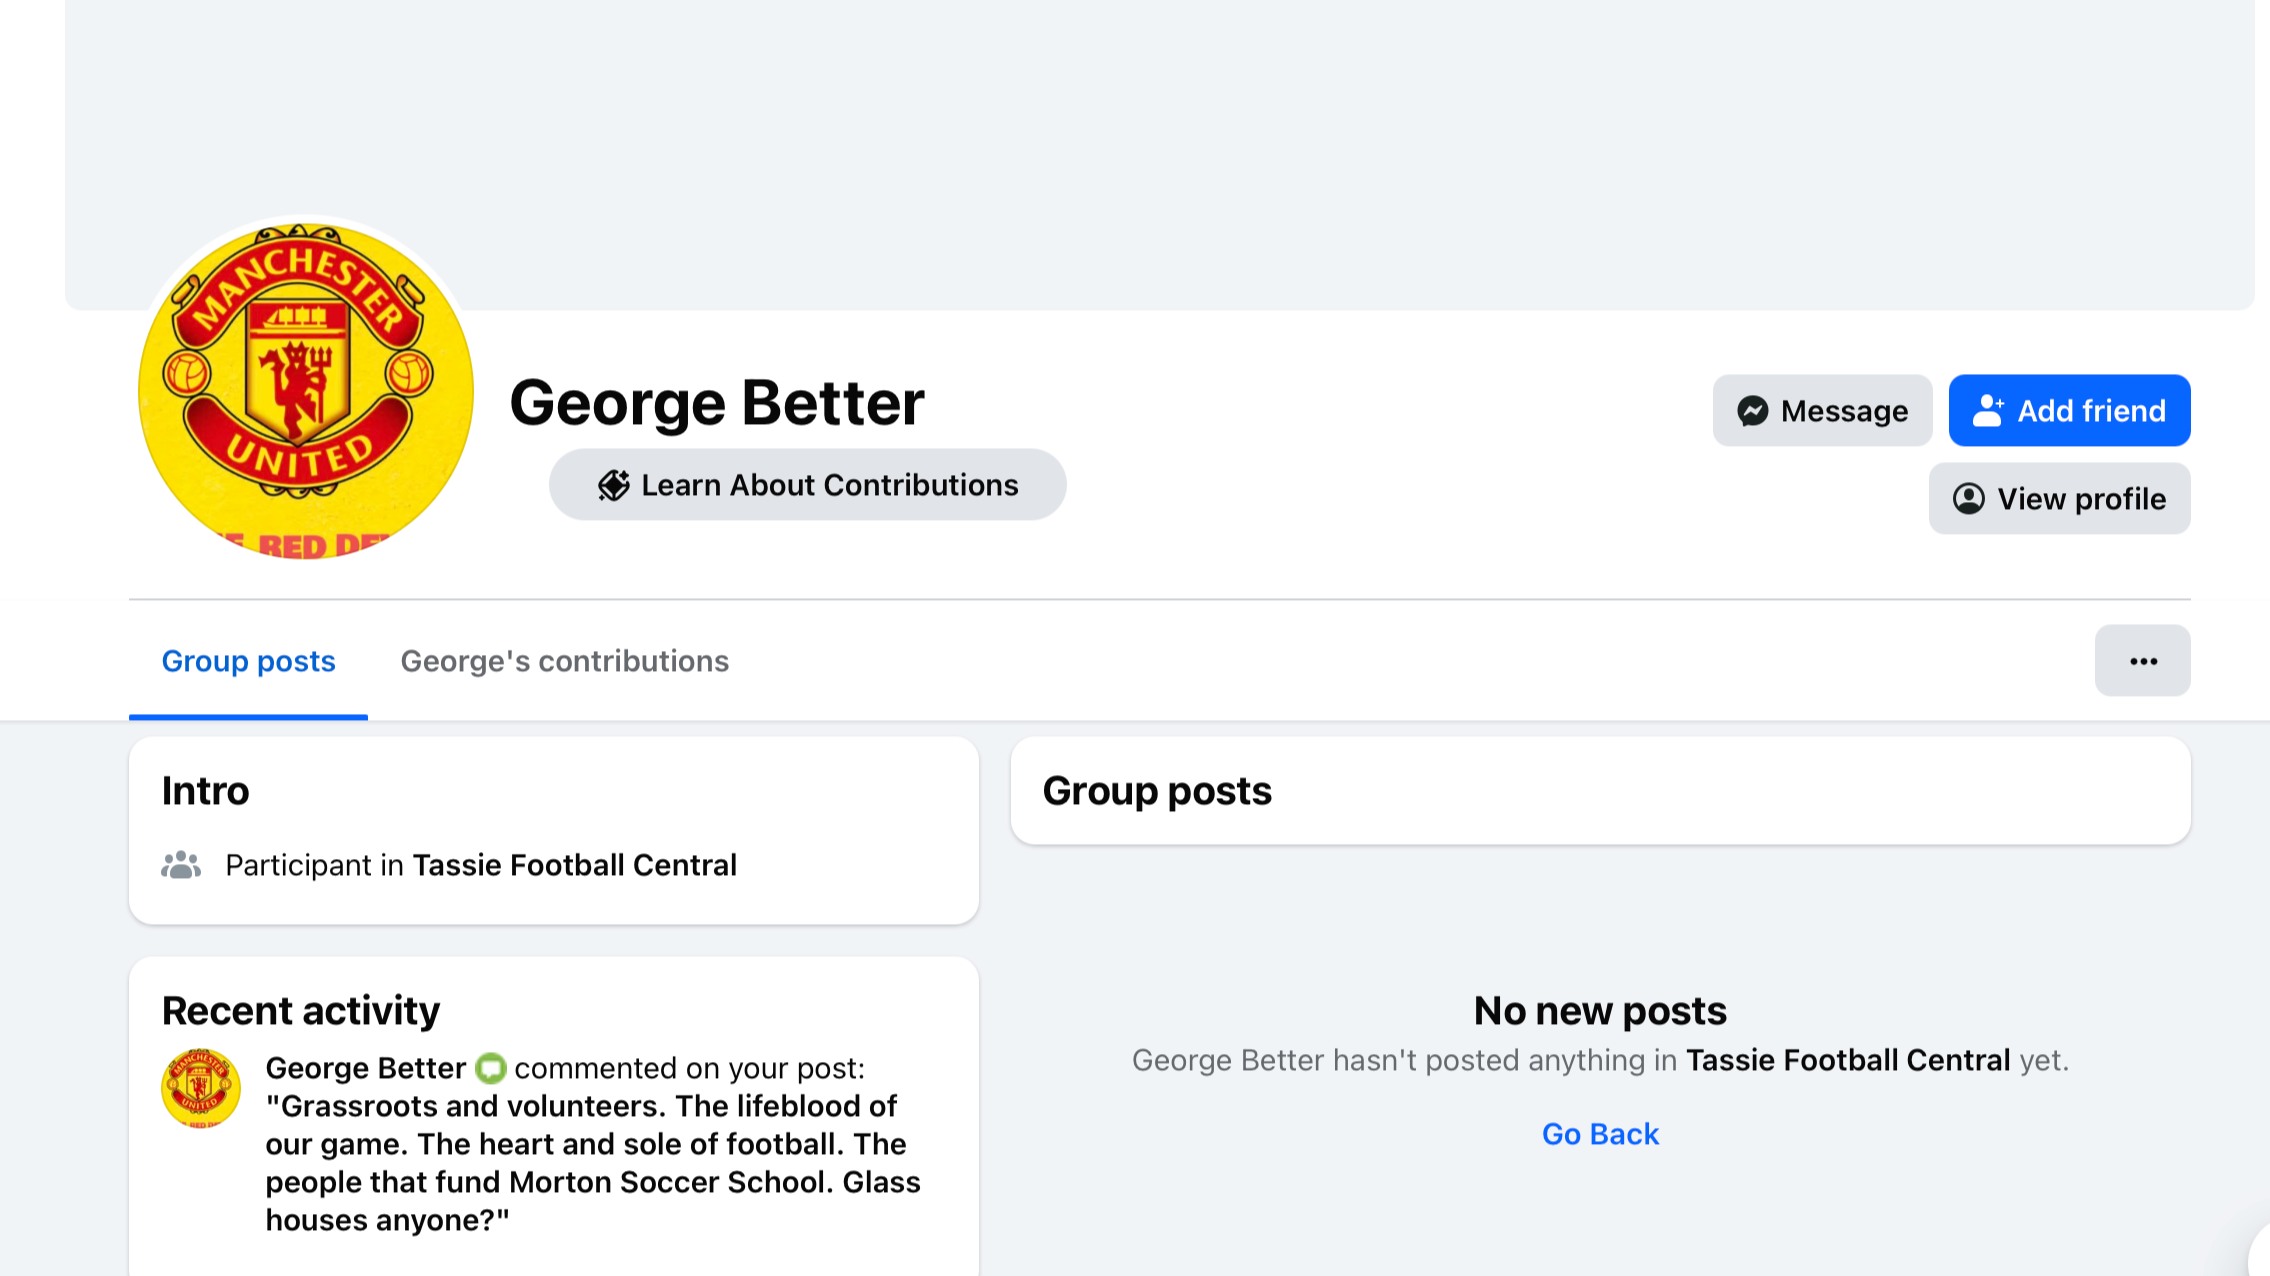Viewport: 2270px width, 1276px height.
Task: Send a message with the Message button
Action: [1822, 411]
